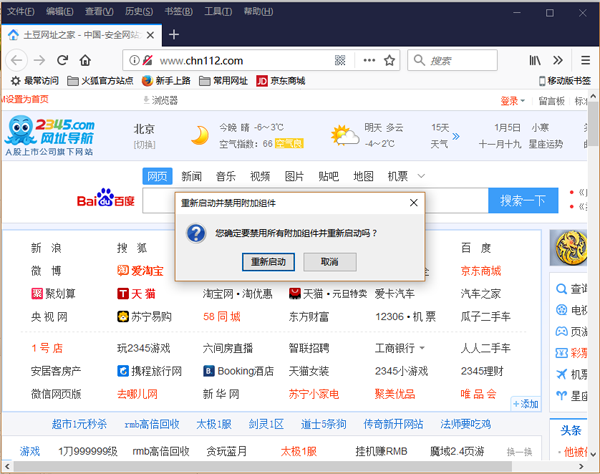The image size is (600, 474).
Task: Reload the current page
Action: (62, 60)
